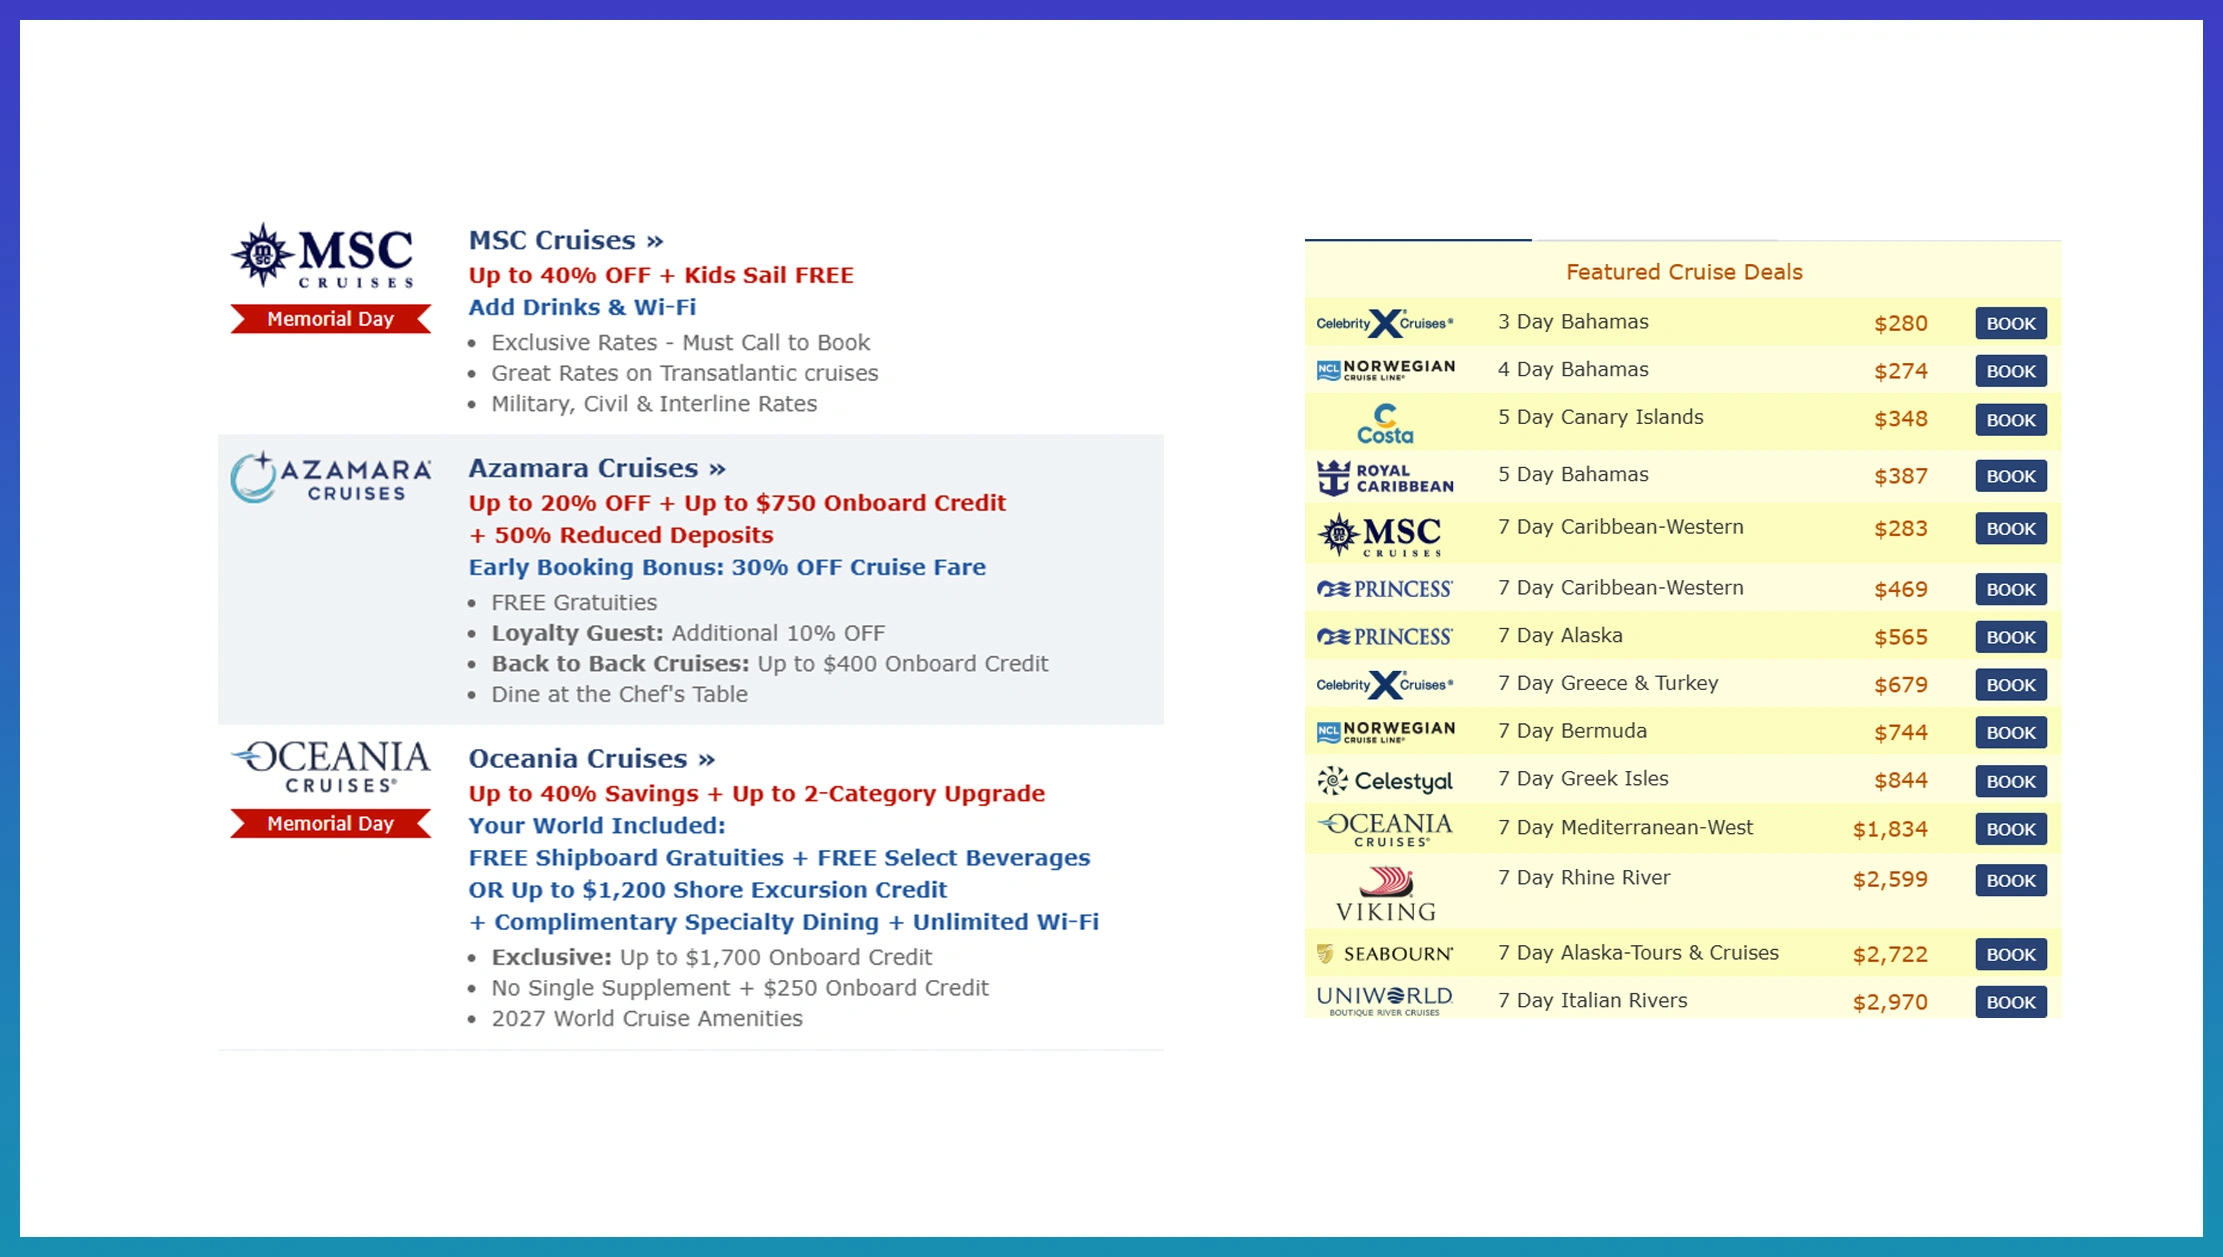2223x1257 pixels.
Task: Click the Oceania Cruises logo in promotions
Action: (x=331, y=767)
